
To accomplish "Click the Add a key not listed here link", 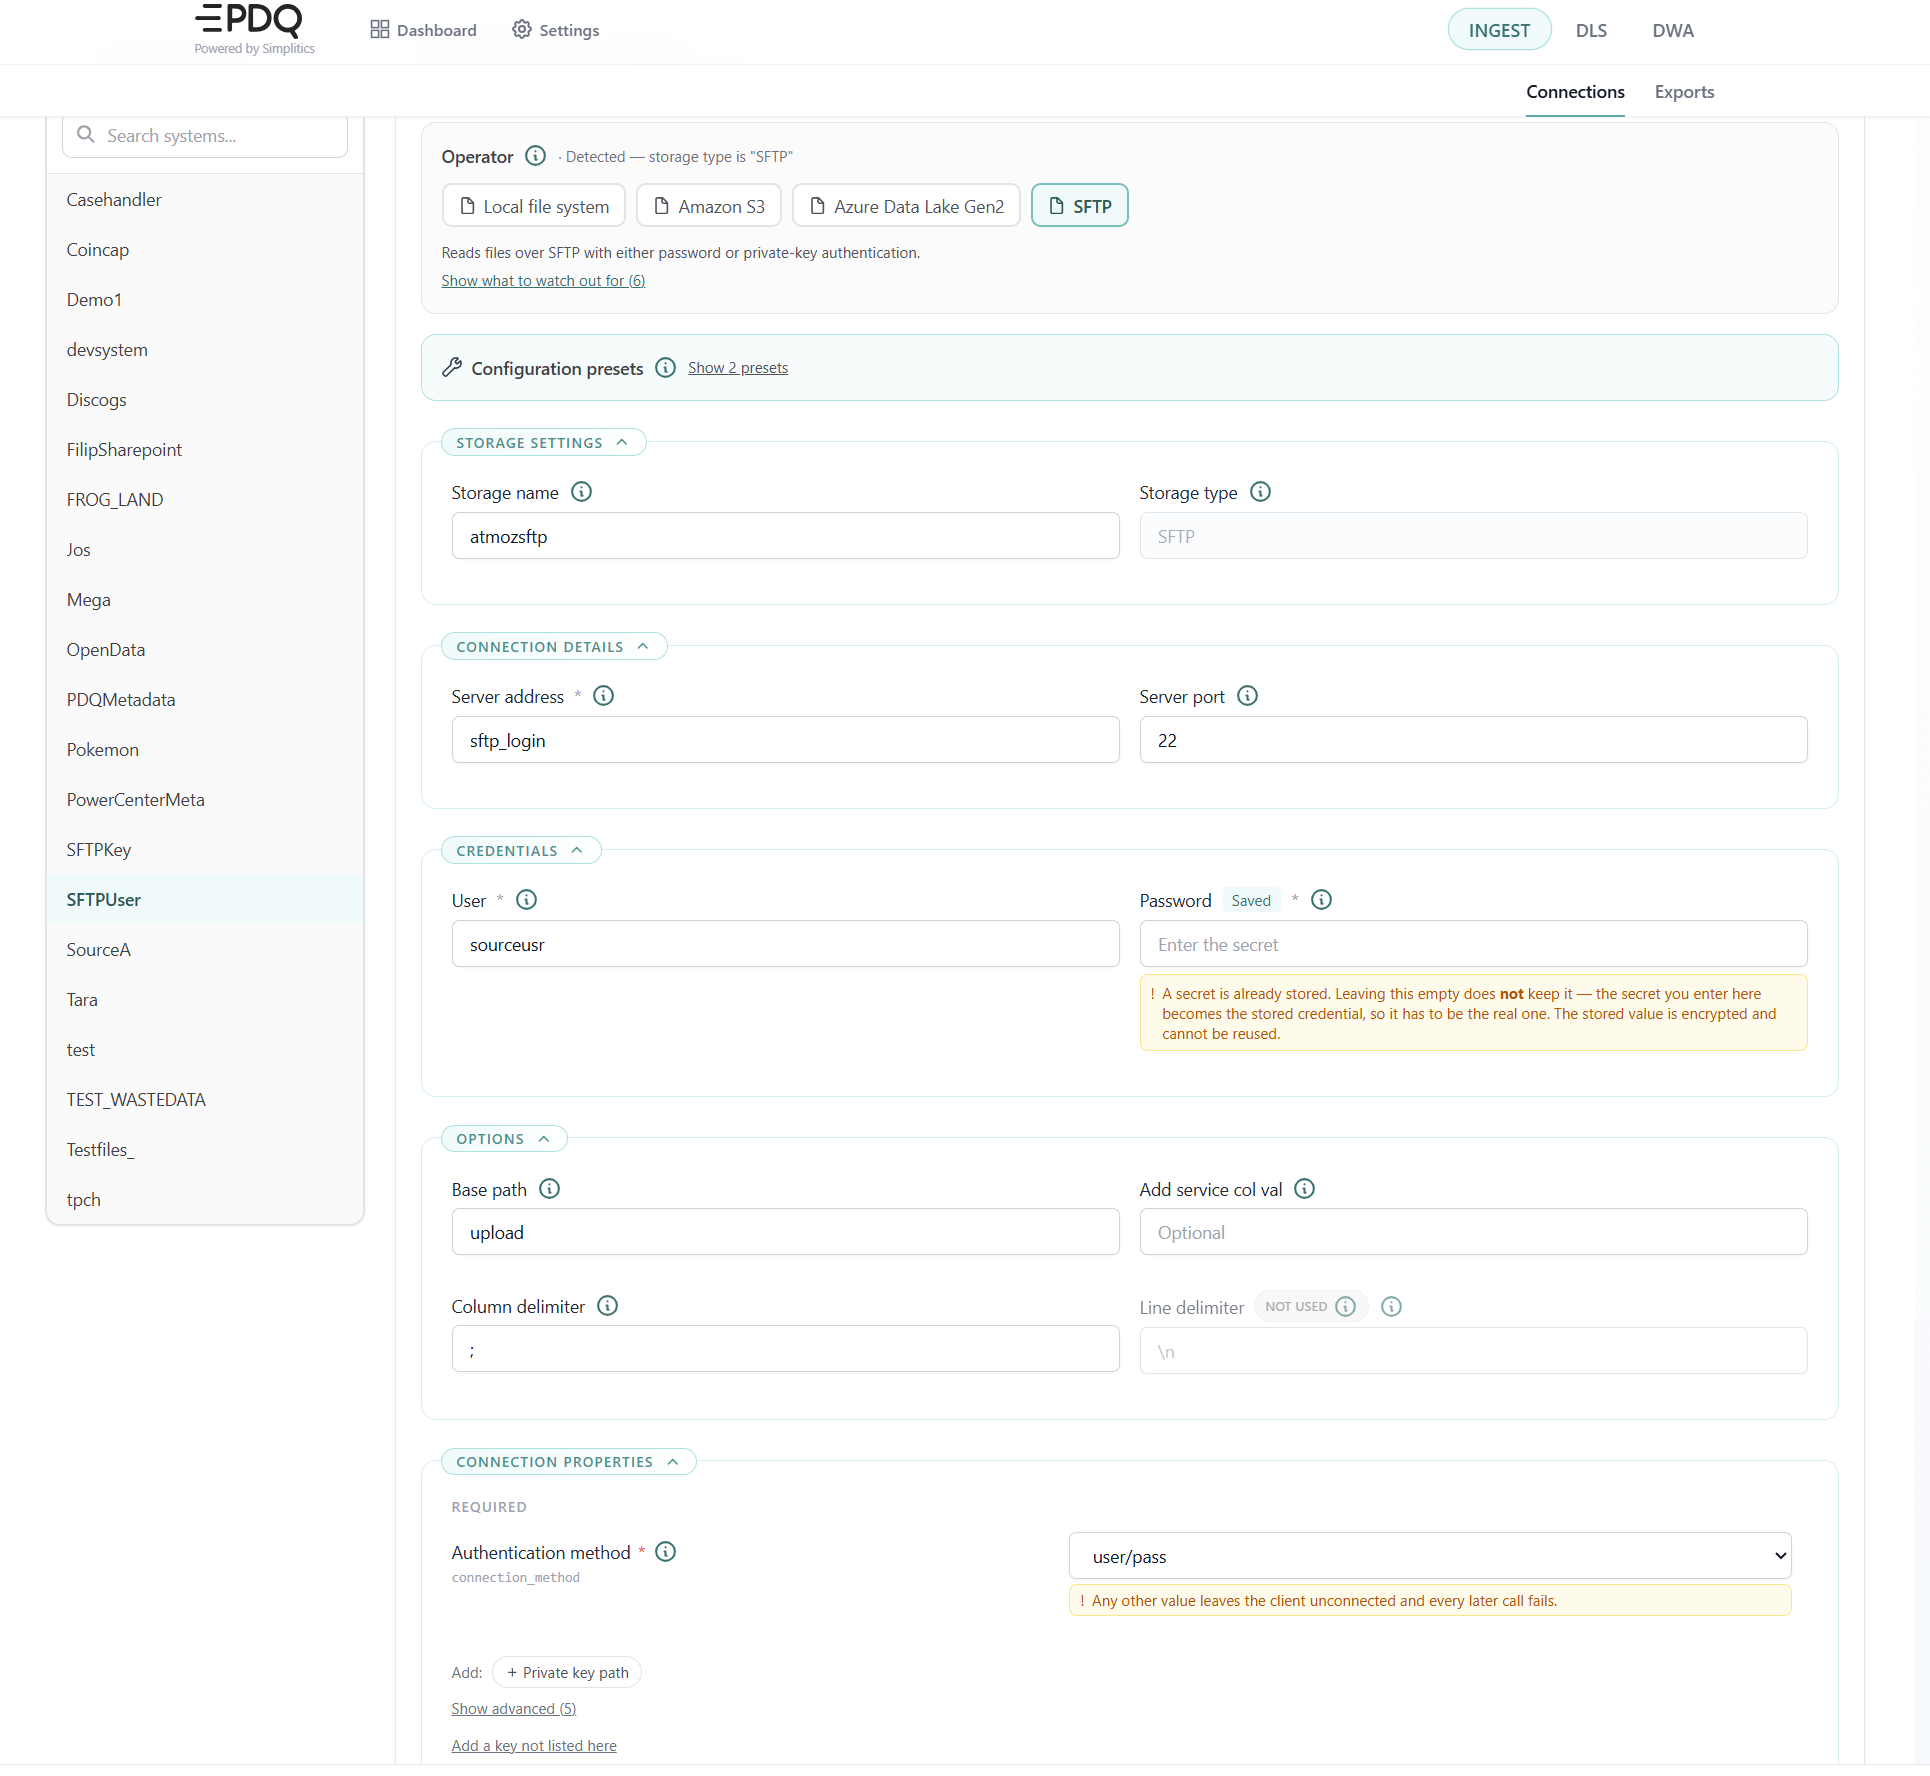I will [x=534, y=1746].
